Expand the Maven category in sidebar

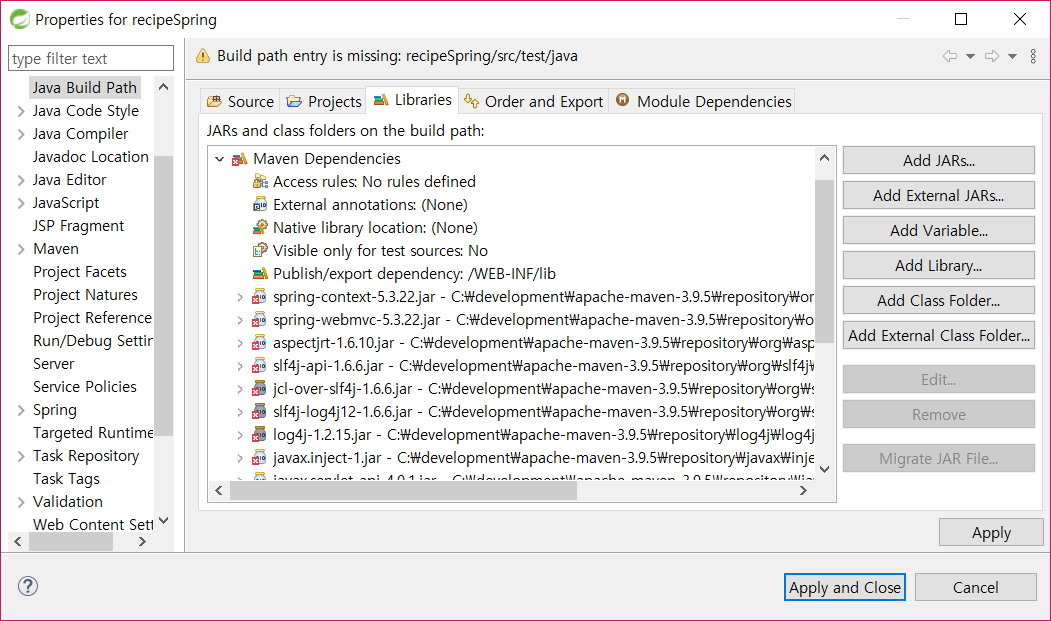(21, 249)
